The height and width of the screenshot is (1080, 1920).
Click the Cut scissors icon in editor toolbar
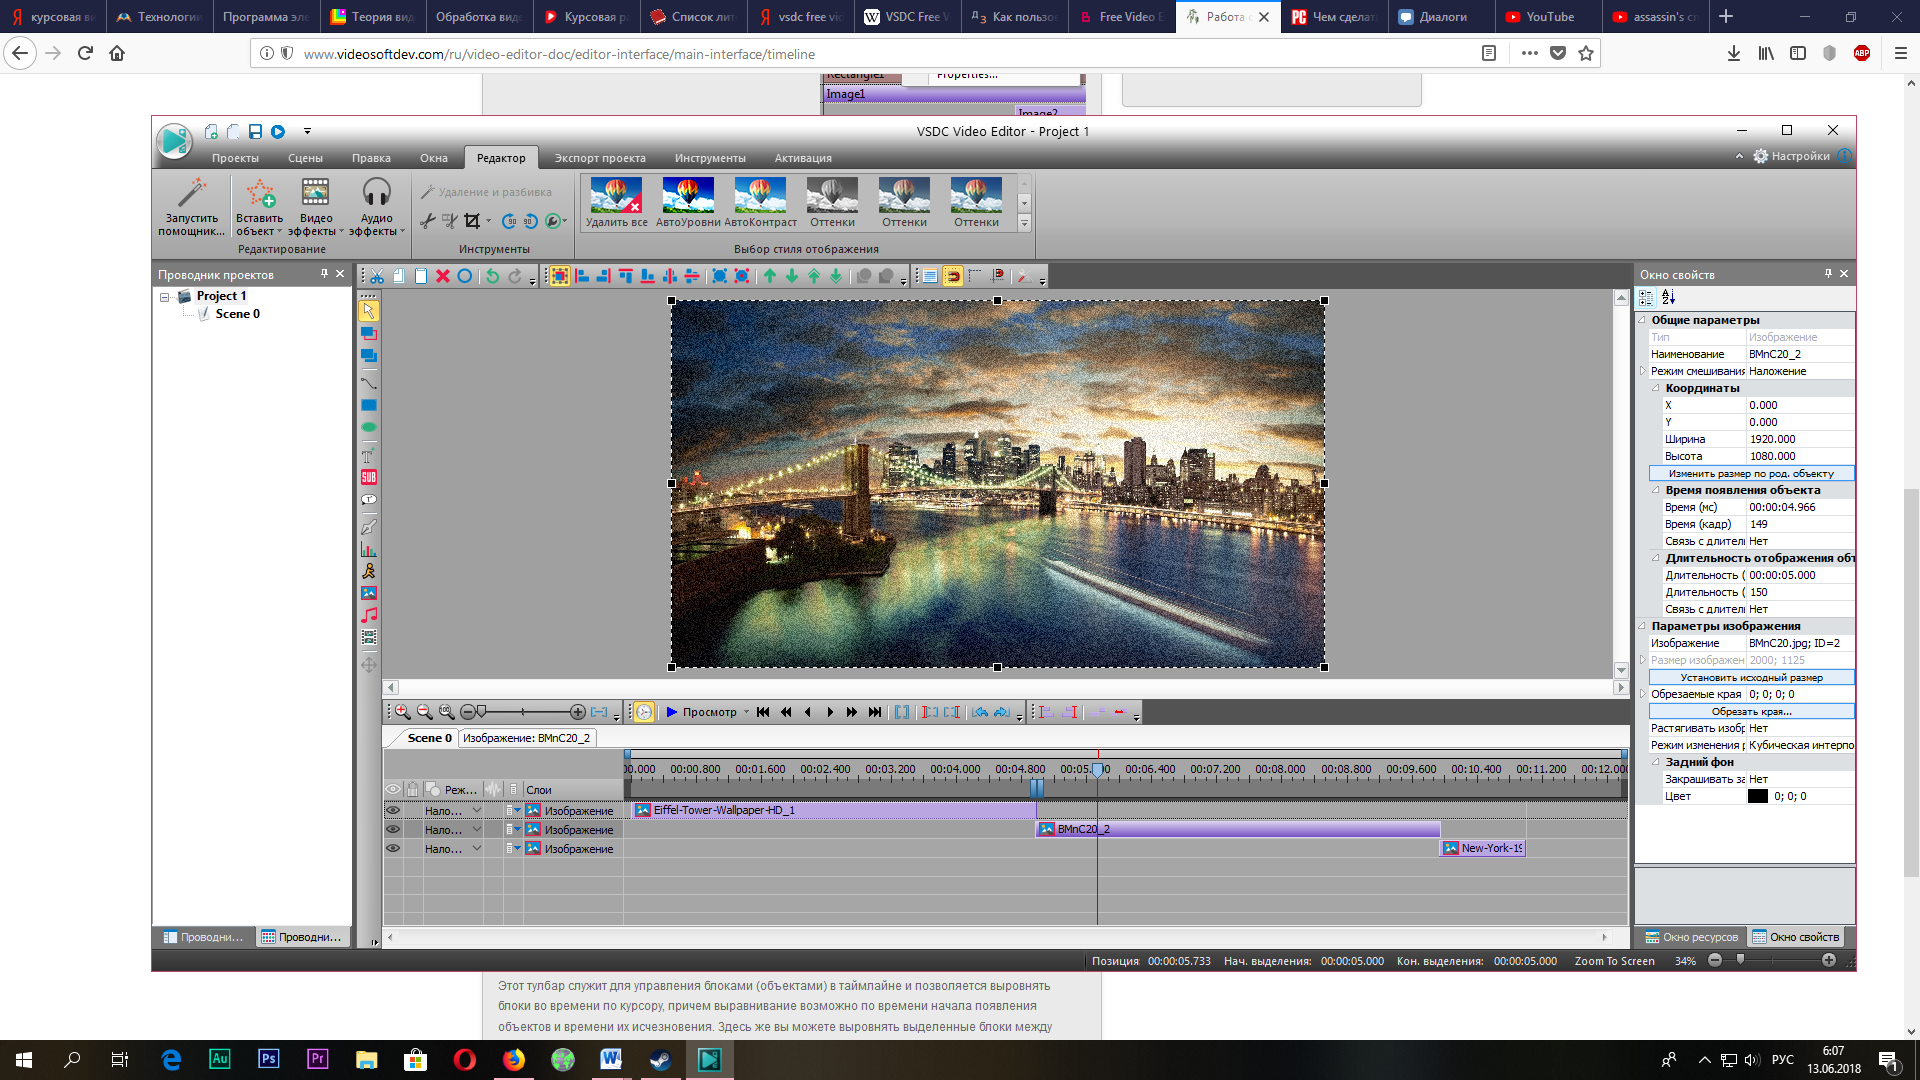pos(377,276)
